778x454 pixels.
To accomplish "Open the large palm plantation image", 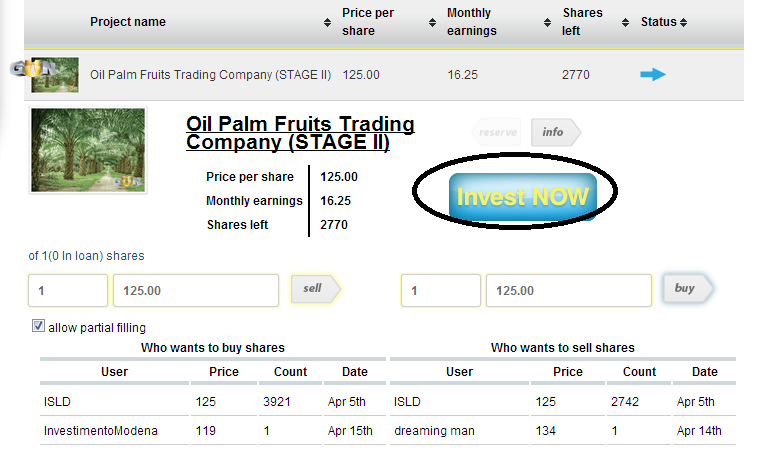I will tap(89, 150).
